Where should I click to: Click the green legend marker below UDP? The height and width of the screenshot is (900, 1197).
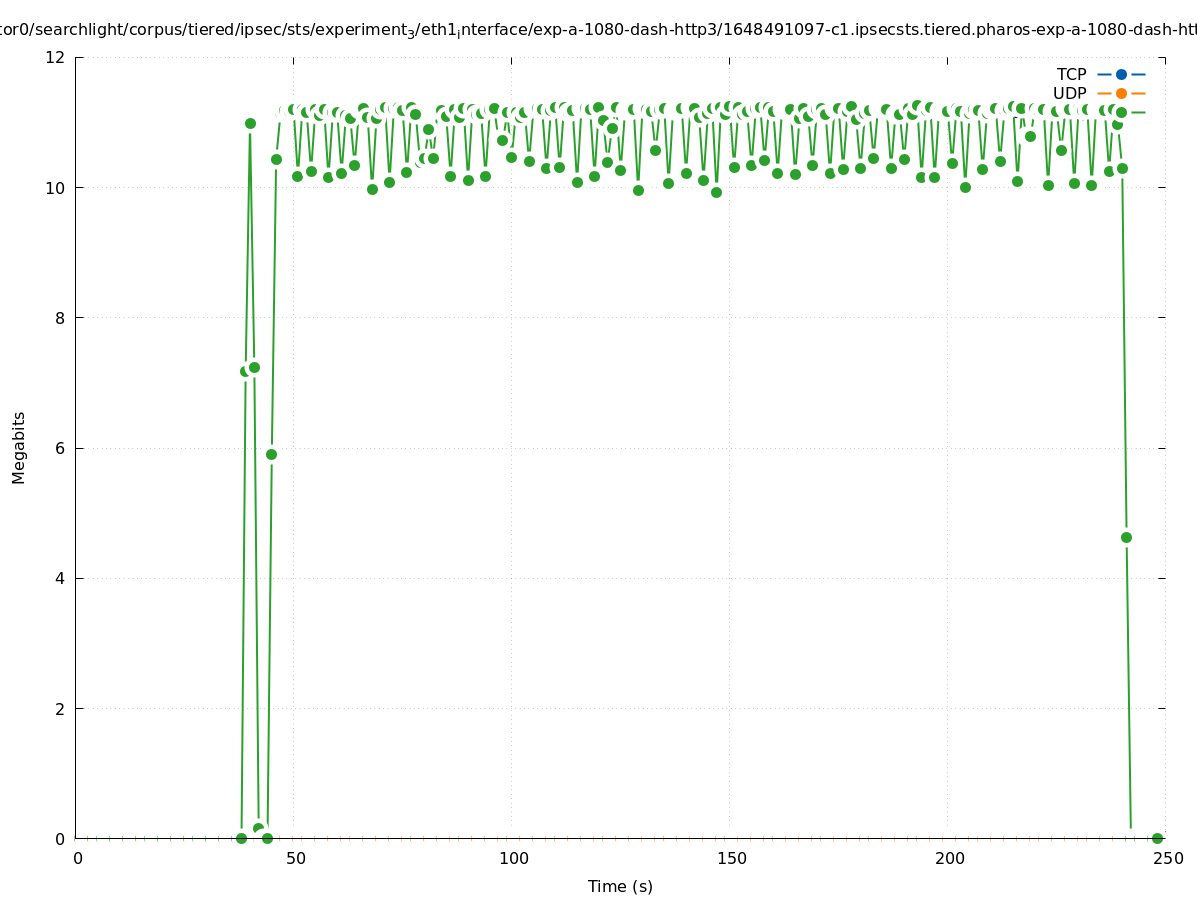(1121, 112)
